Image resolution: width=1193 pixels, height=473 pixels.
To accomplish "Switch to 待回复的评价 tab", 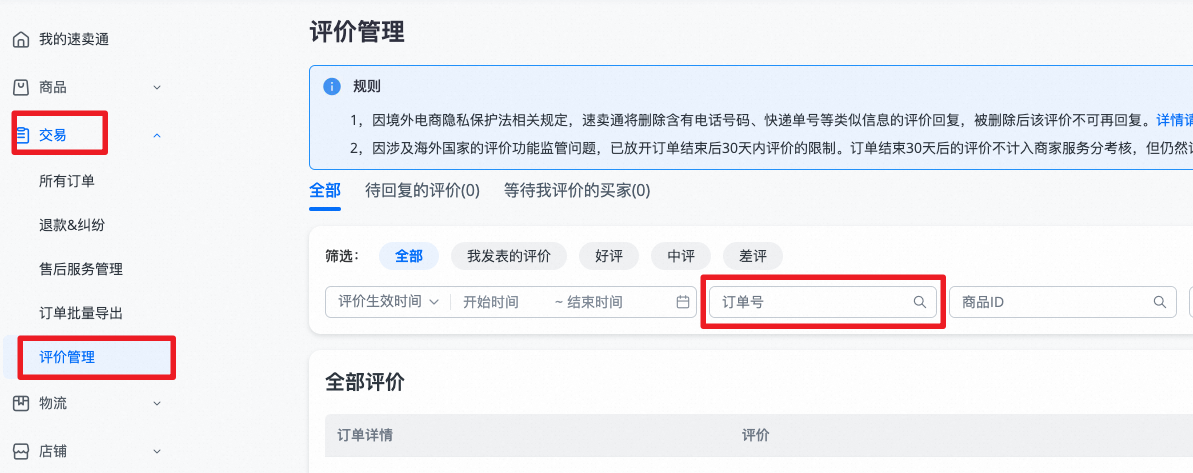I will [x=422, y=190].
